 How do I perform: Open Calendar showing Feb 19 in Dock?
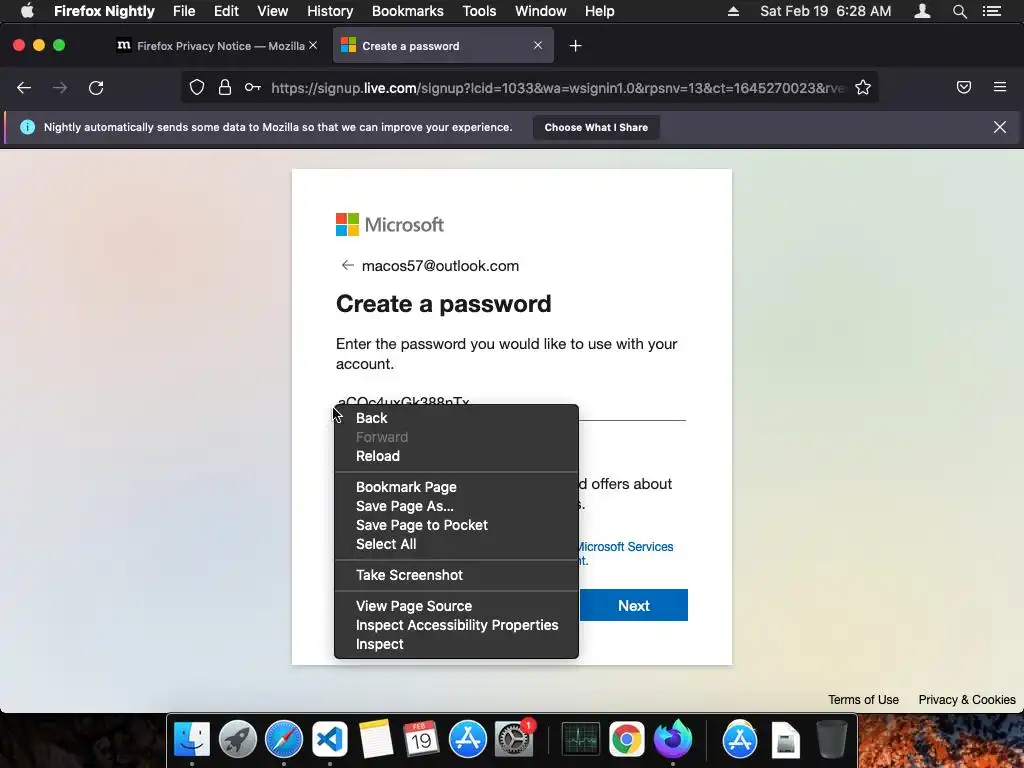421,739
